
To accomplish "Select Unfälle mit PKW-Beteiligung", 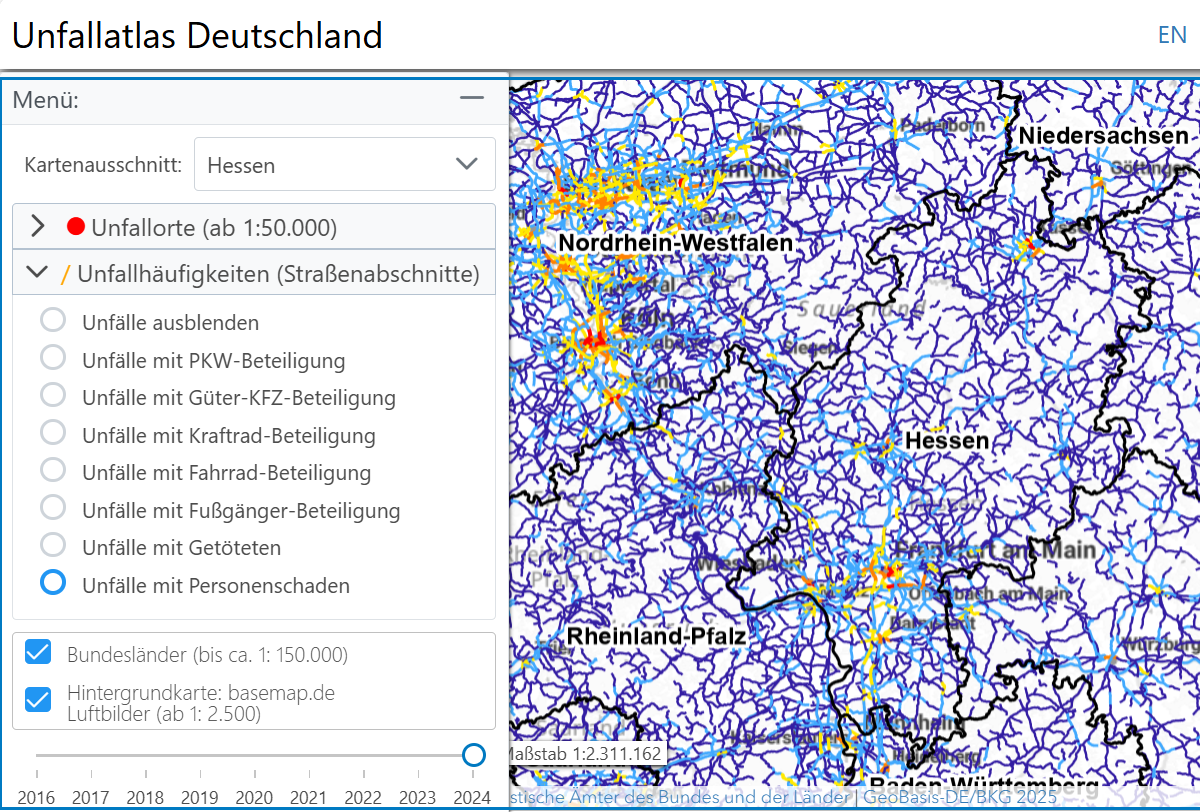I will (x=53, y=358).
